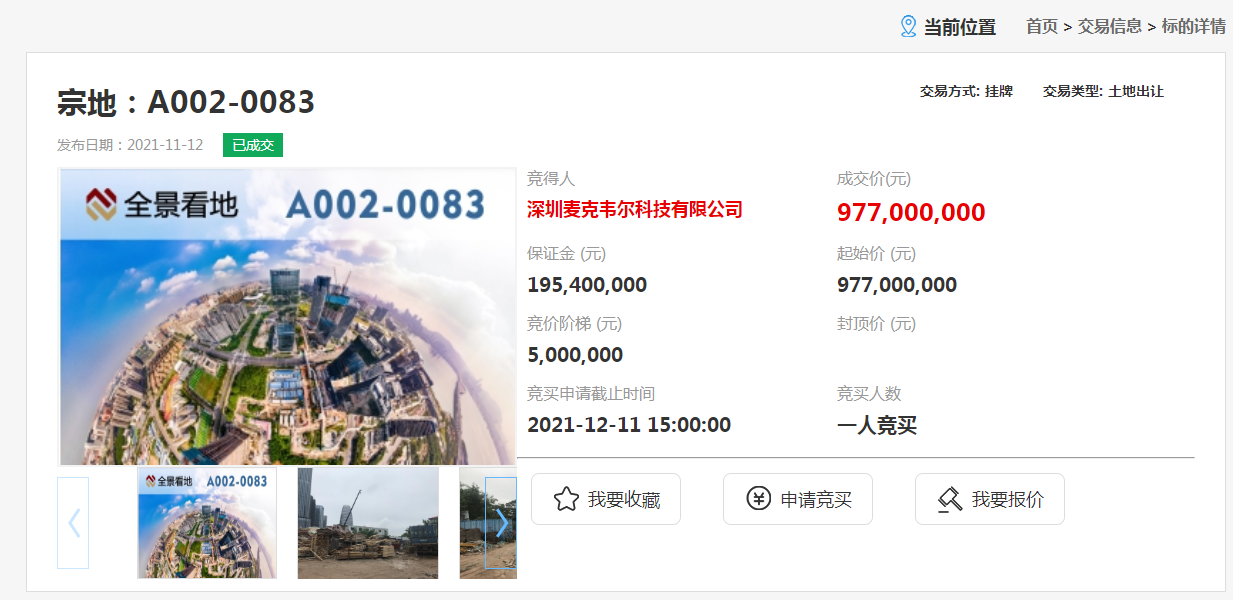This screenshot has height=600, width=1233.
Task: Click the gavel icon on 我要报价
Action: (950, 499)
